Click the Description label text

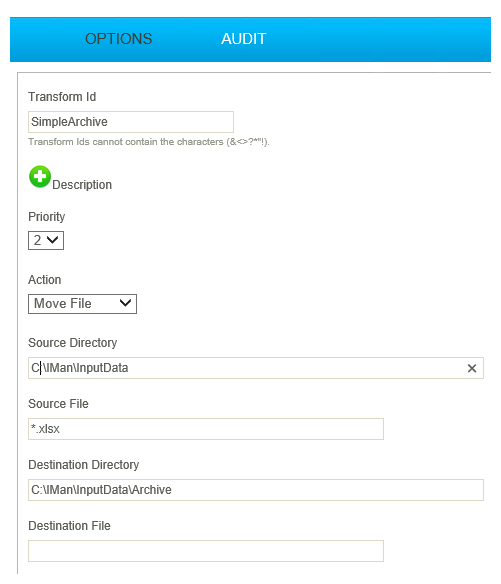82,185
